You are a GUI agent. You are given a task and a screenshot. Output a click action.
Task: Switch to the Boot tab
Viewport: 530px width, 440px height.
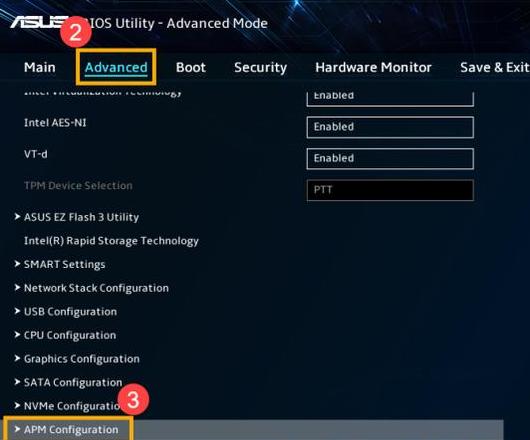pyautogui.click(x=191, y=67)
